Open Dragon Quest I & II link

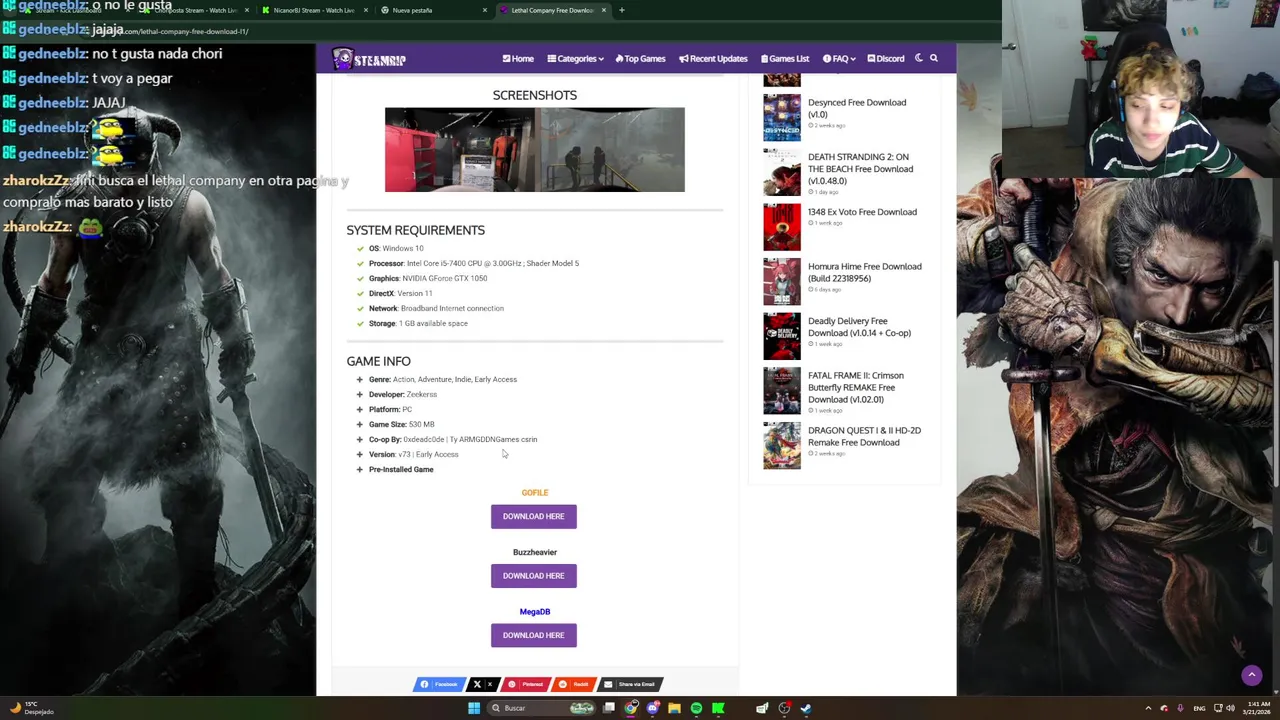pos(864,436)
